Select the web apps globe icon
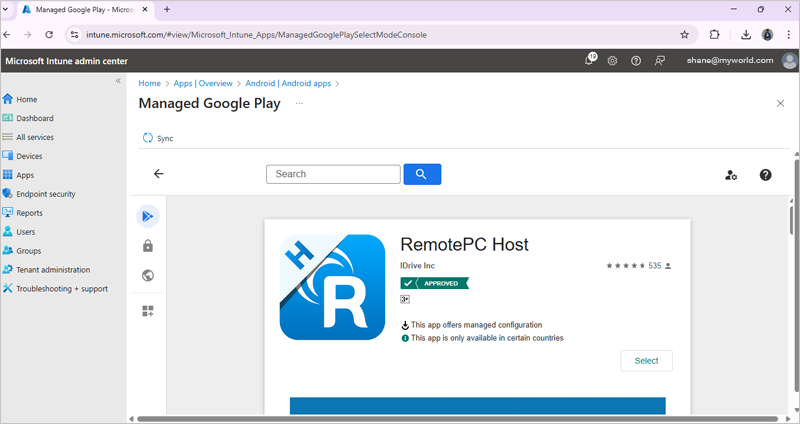Viewport: 800px width, 424px height. click(x=148, y=276)
